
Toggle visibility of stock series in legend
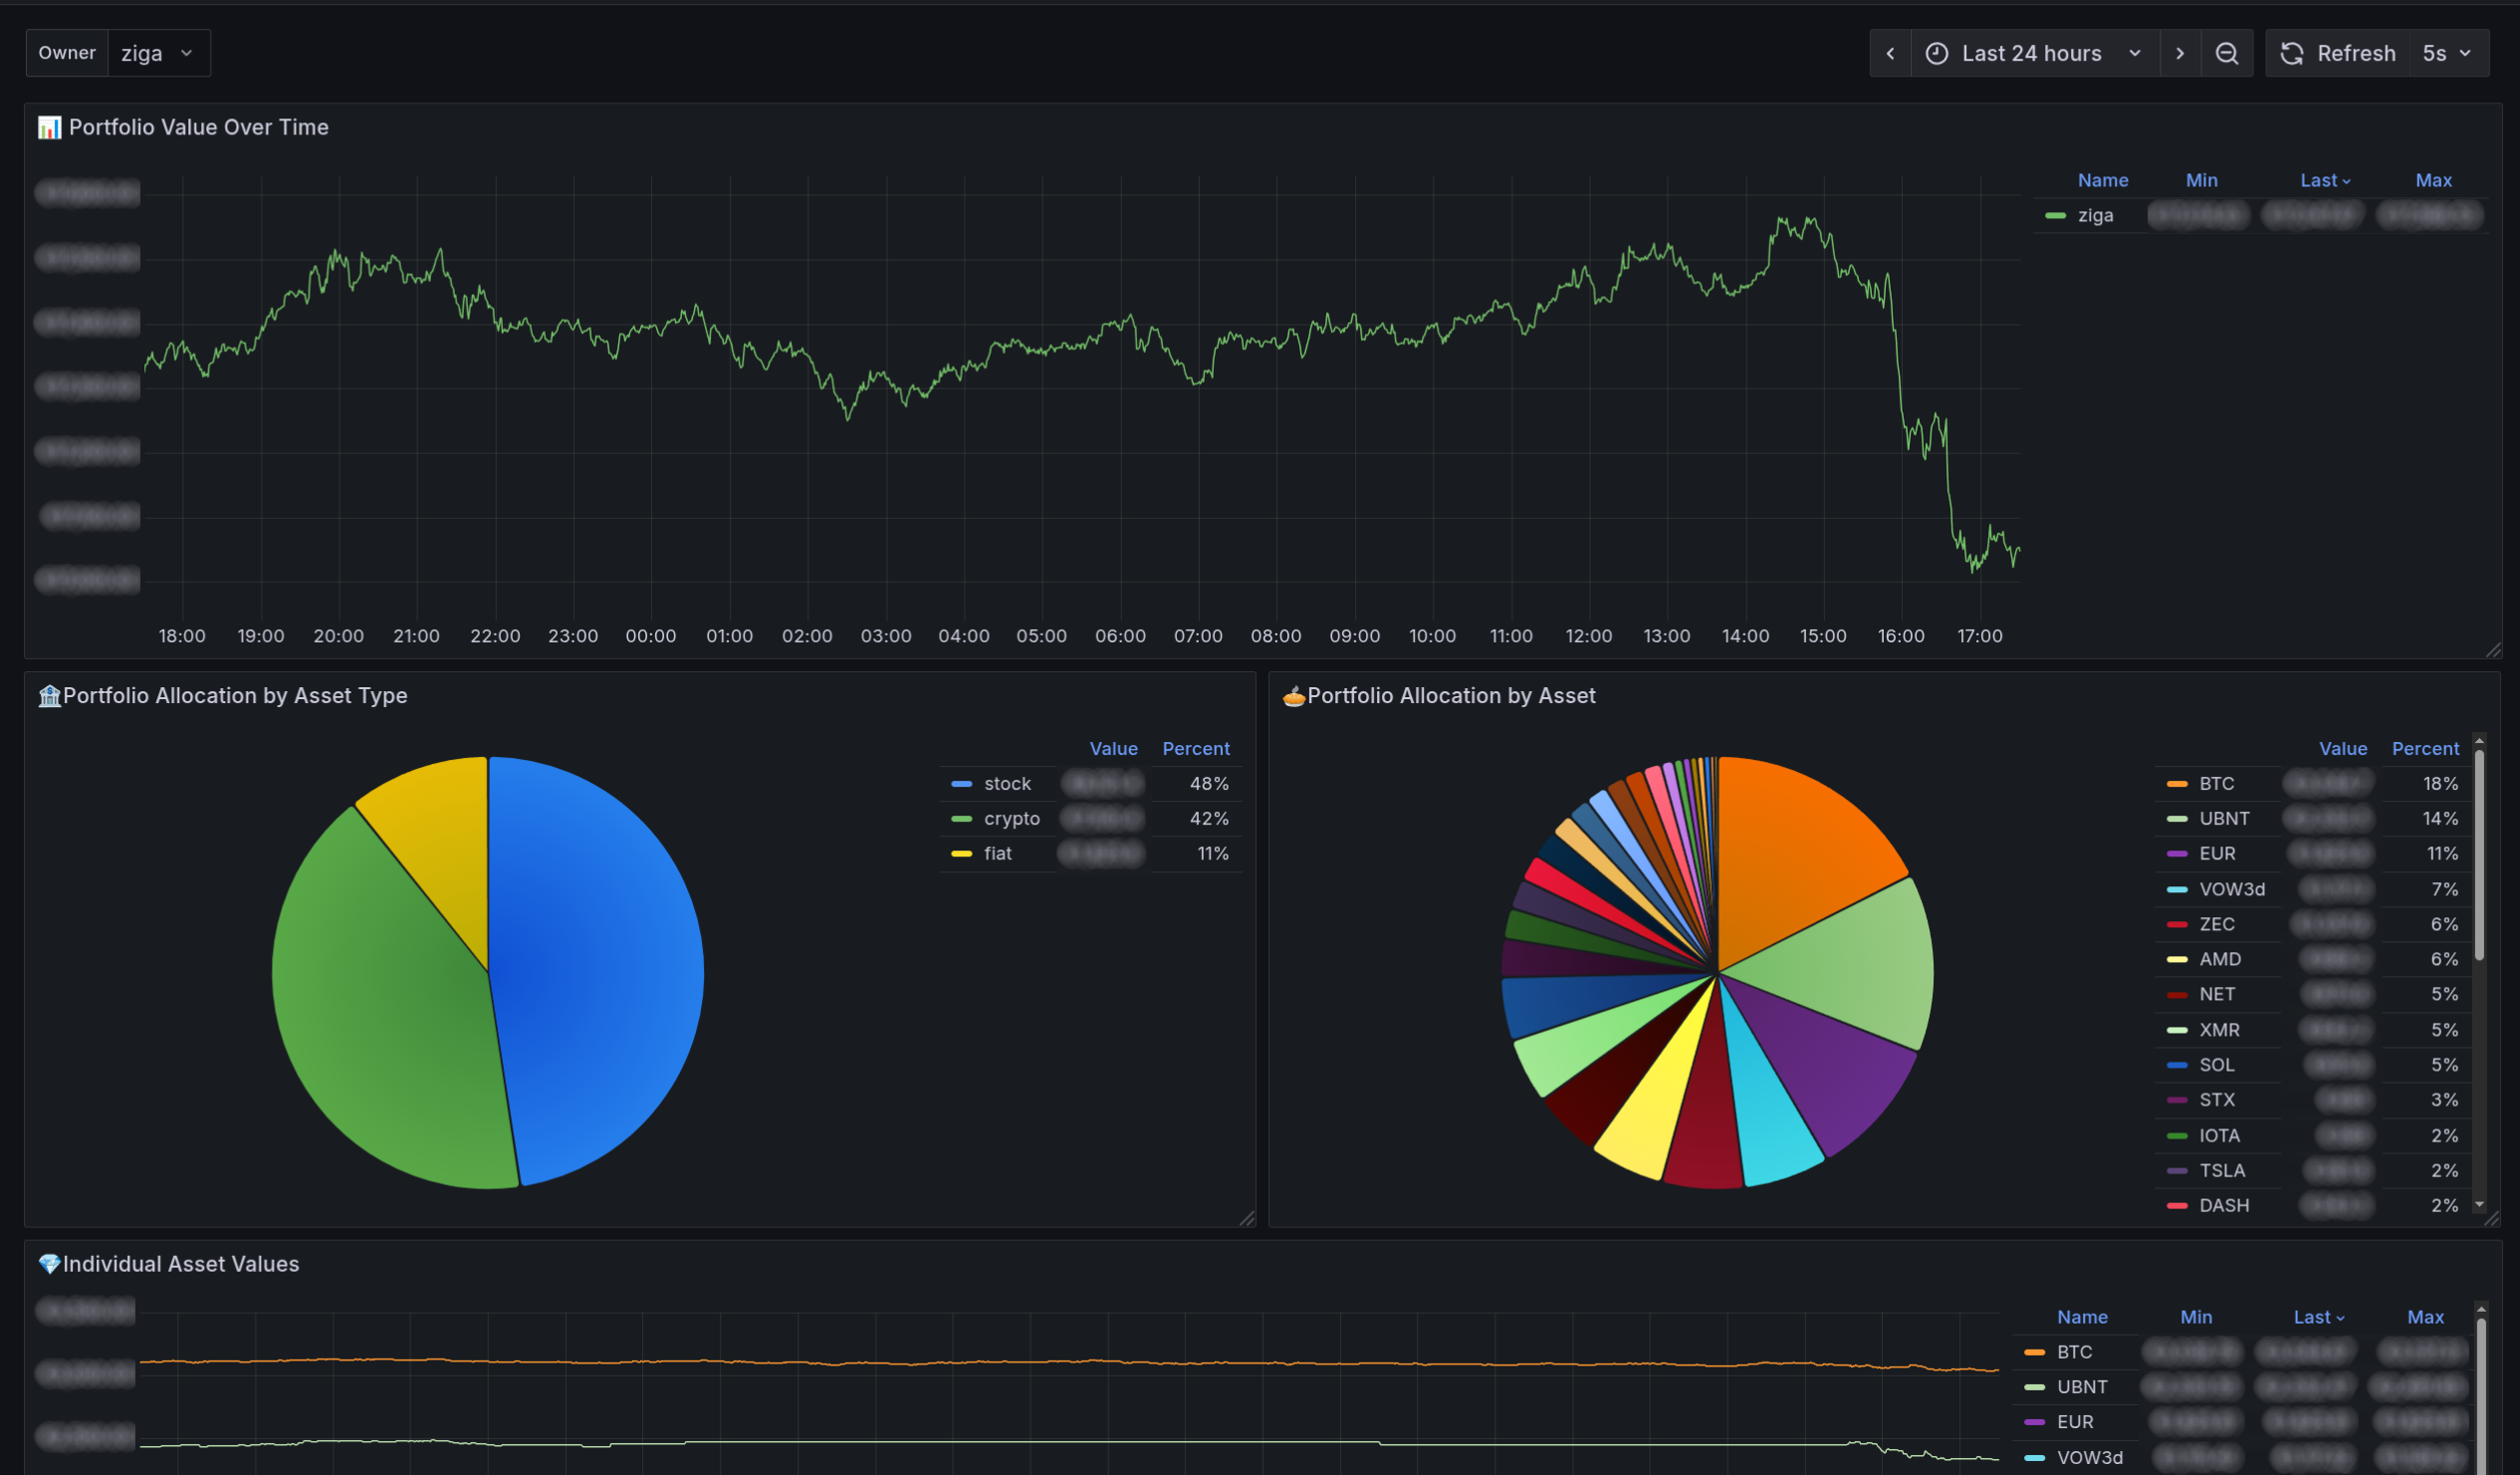click(x=1006, y=783)
